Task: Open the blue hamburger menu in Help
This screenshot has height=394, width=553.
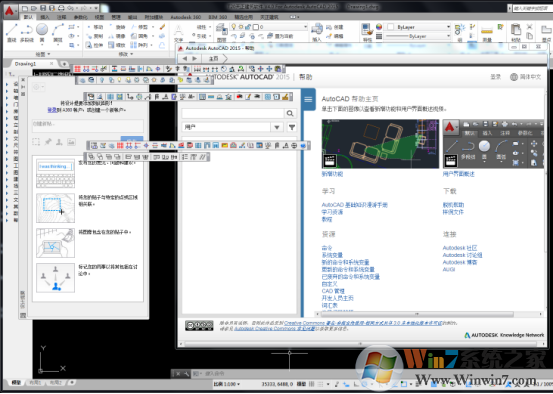Action: (308, 99)
